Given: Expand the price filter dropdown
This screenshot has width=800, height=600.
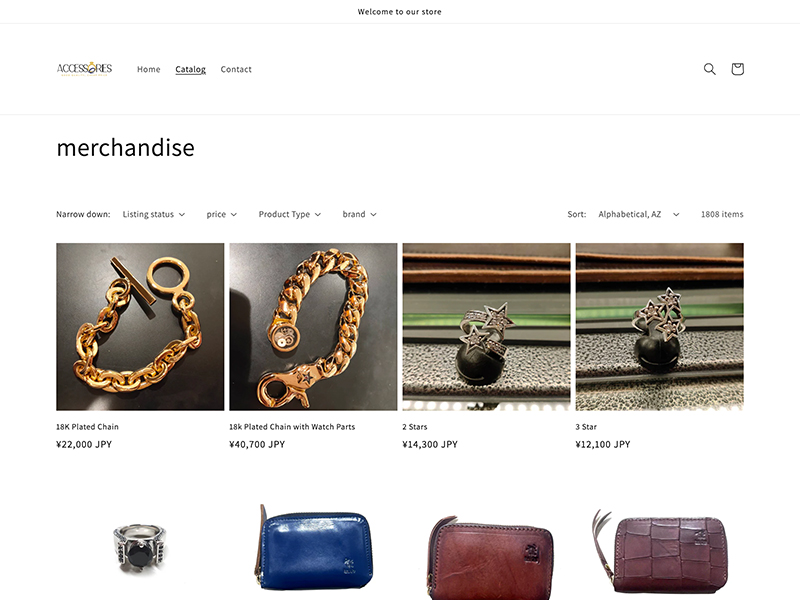Looking at the screenshot, I should (221, 214).
